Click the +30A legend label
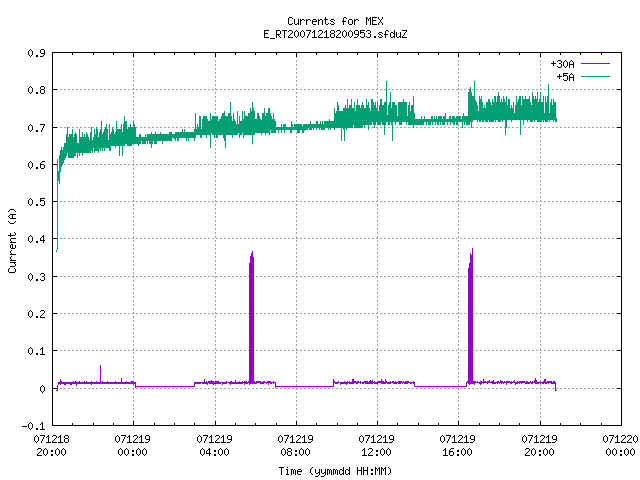 562,64
